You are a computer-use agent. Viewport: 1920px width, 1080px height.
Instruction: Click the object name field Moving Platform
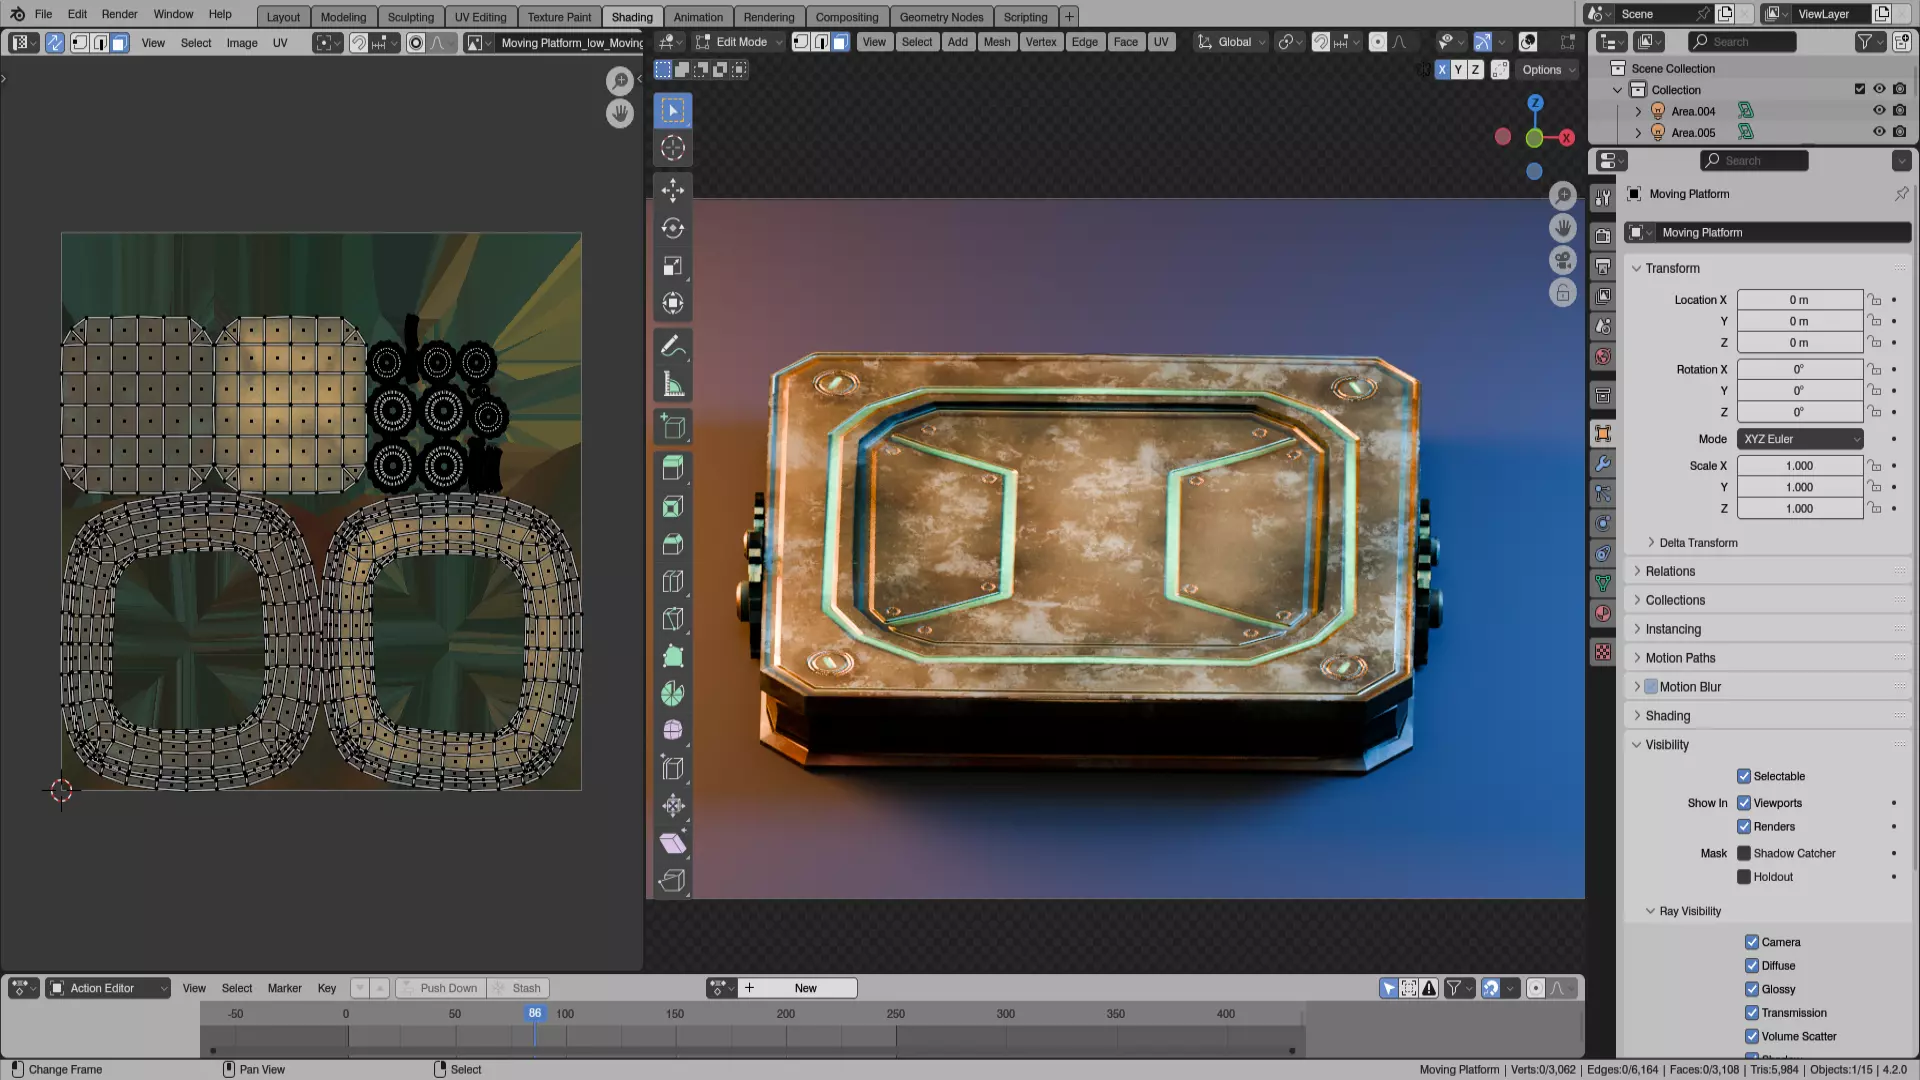tap(1768, 233)
